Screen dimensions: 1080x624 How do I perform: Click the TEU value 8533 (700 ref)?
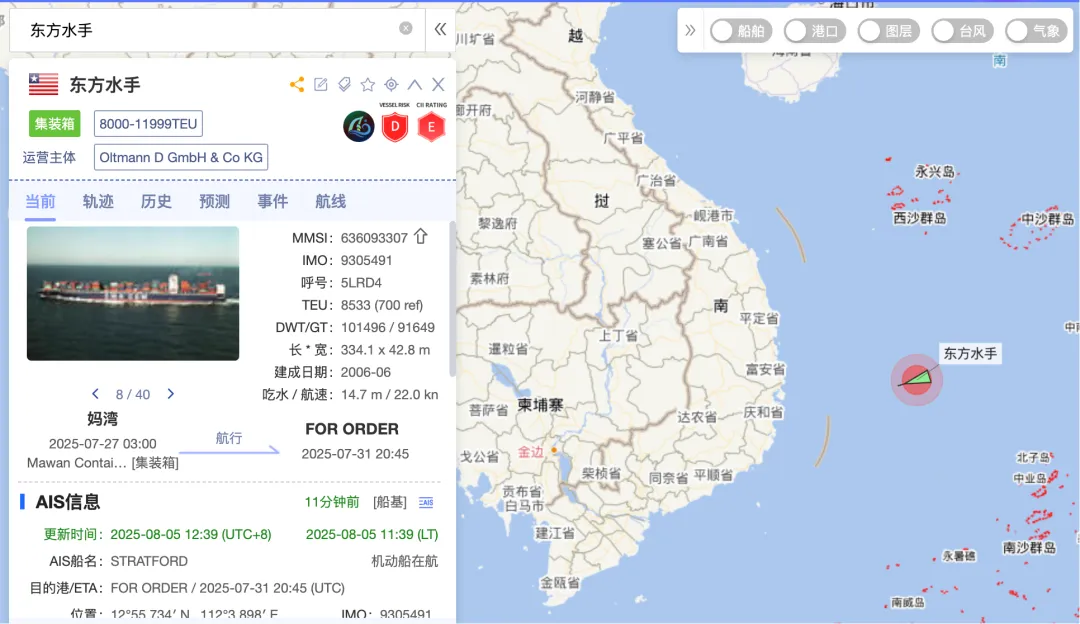(x=382, y=305)
